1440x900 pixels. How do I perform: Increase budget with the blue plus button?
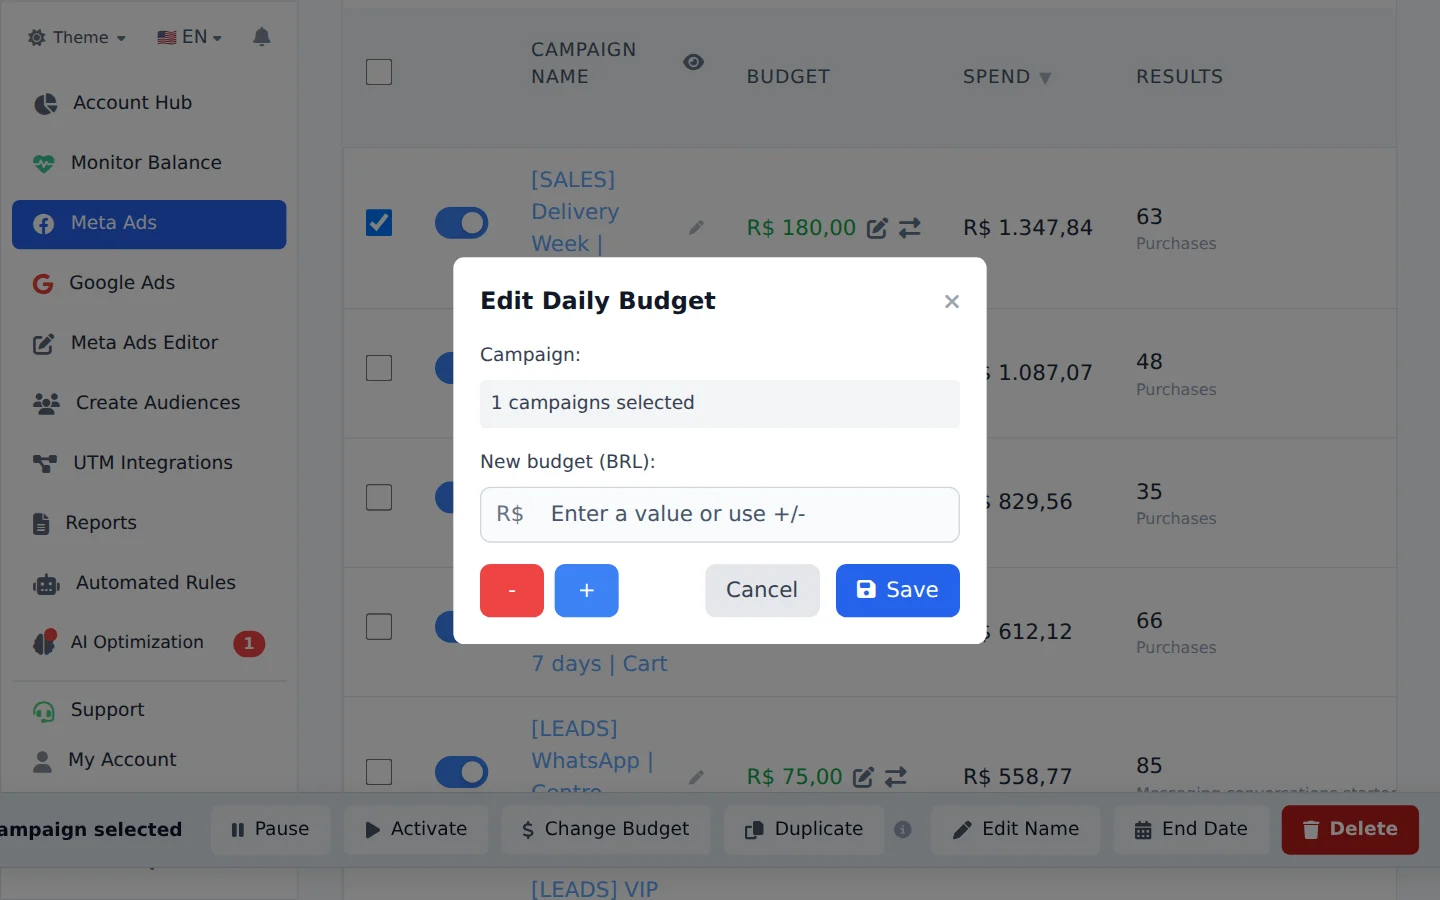(587, 590)
